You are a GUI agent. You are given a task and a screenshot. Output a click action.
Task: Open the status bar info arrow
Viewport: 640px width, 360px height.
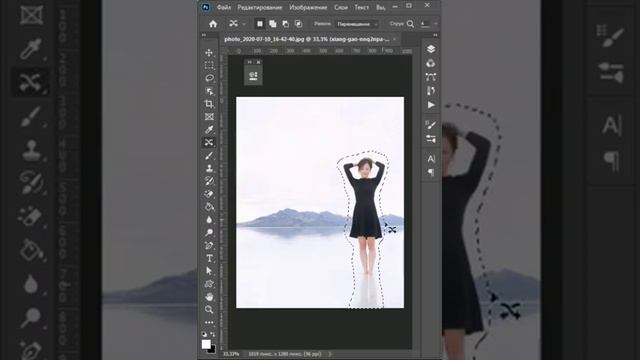[x=330, y=354]
